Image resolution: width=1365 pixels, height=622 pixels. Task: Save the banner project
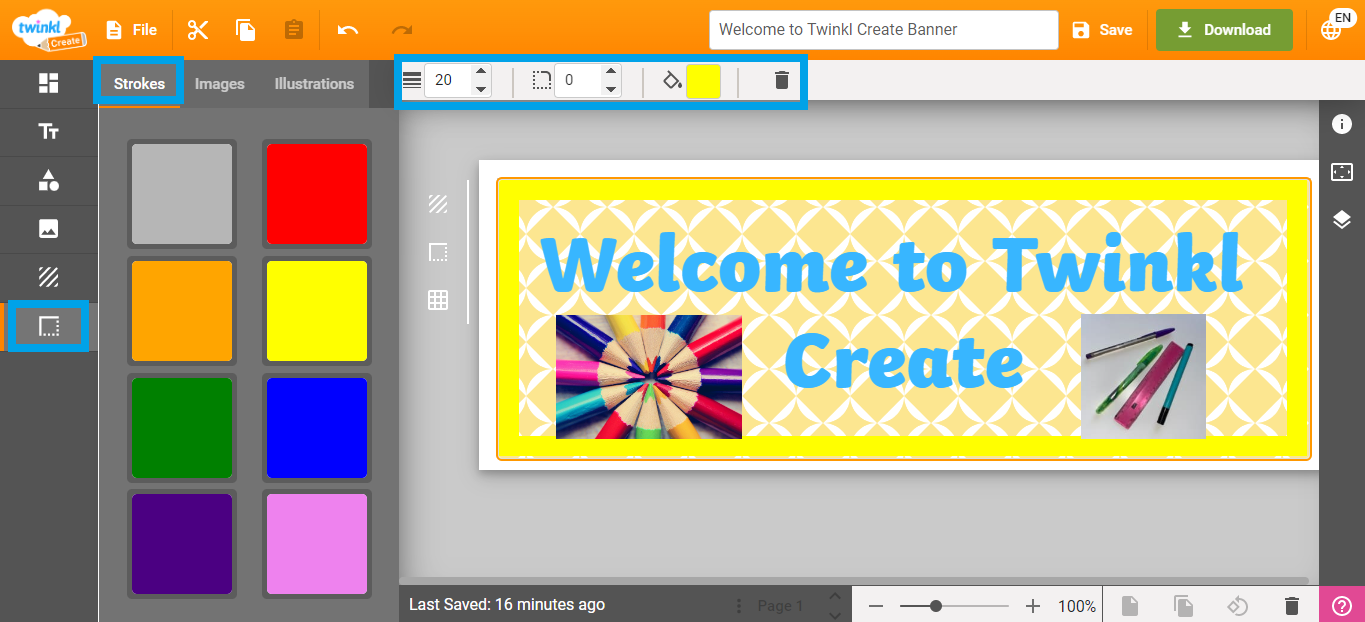click(x=1102, y=30)
